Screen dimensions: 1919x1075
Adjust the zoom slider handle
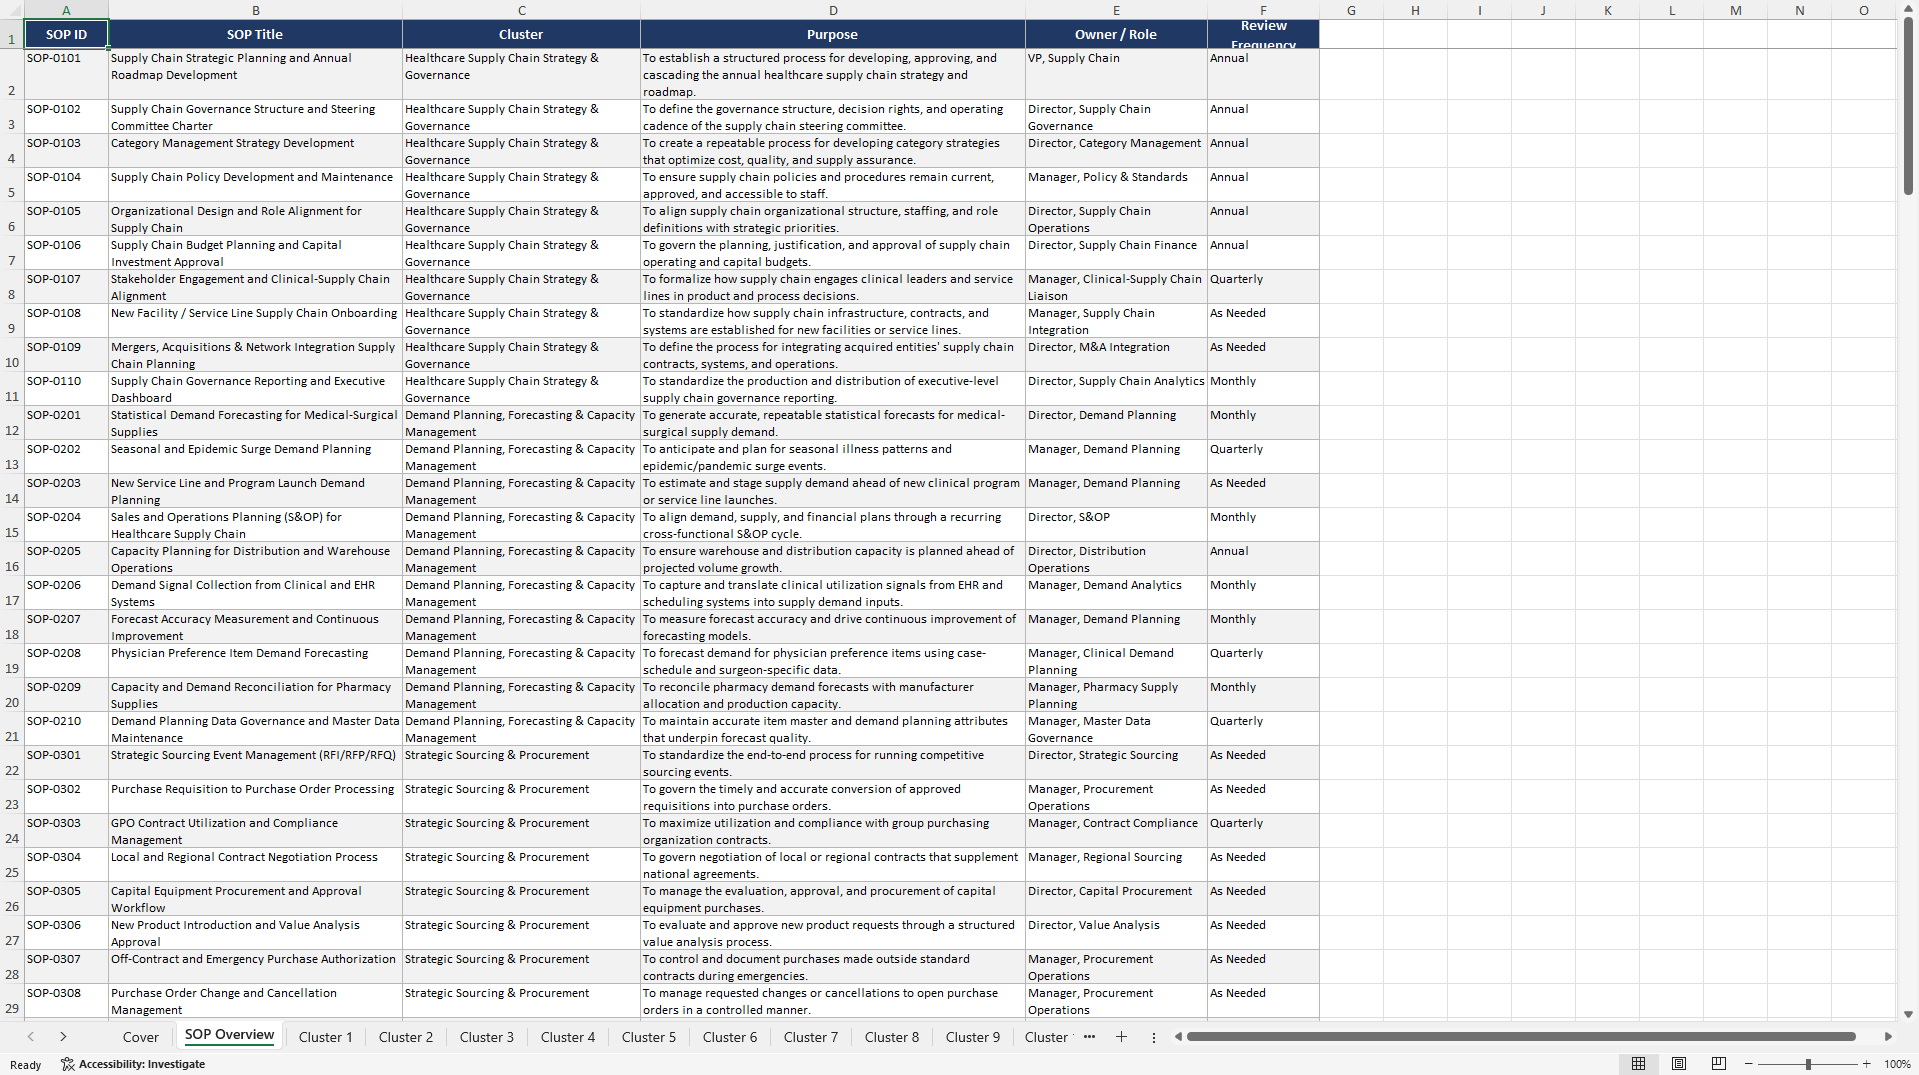[1808, 1064]
